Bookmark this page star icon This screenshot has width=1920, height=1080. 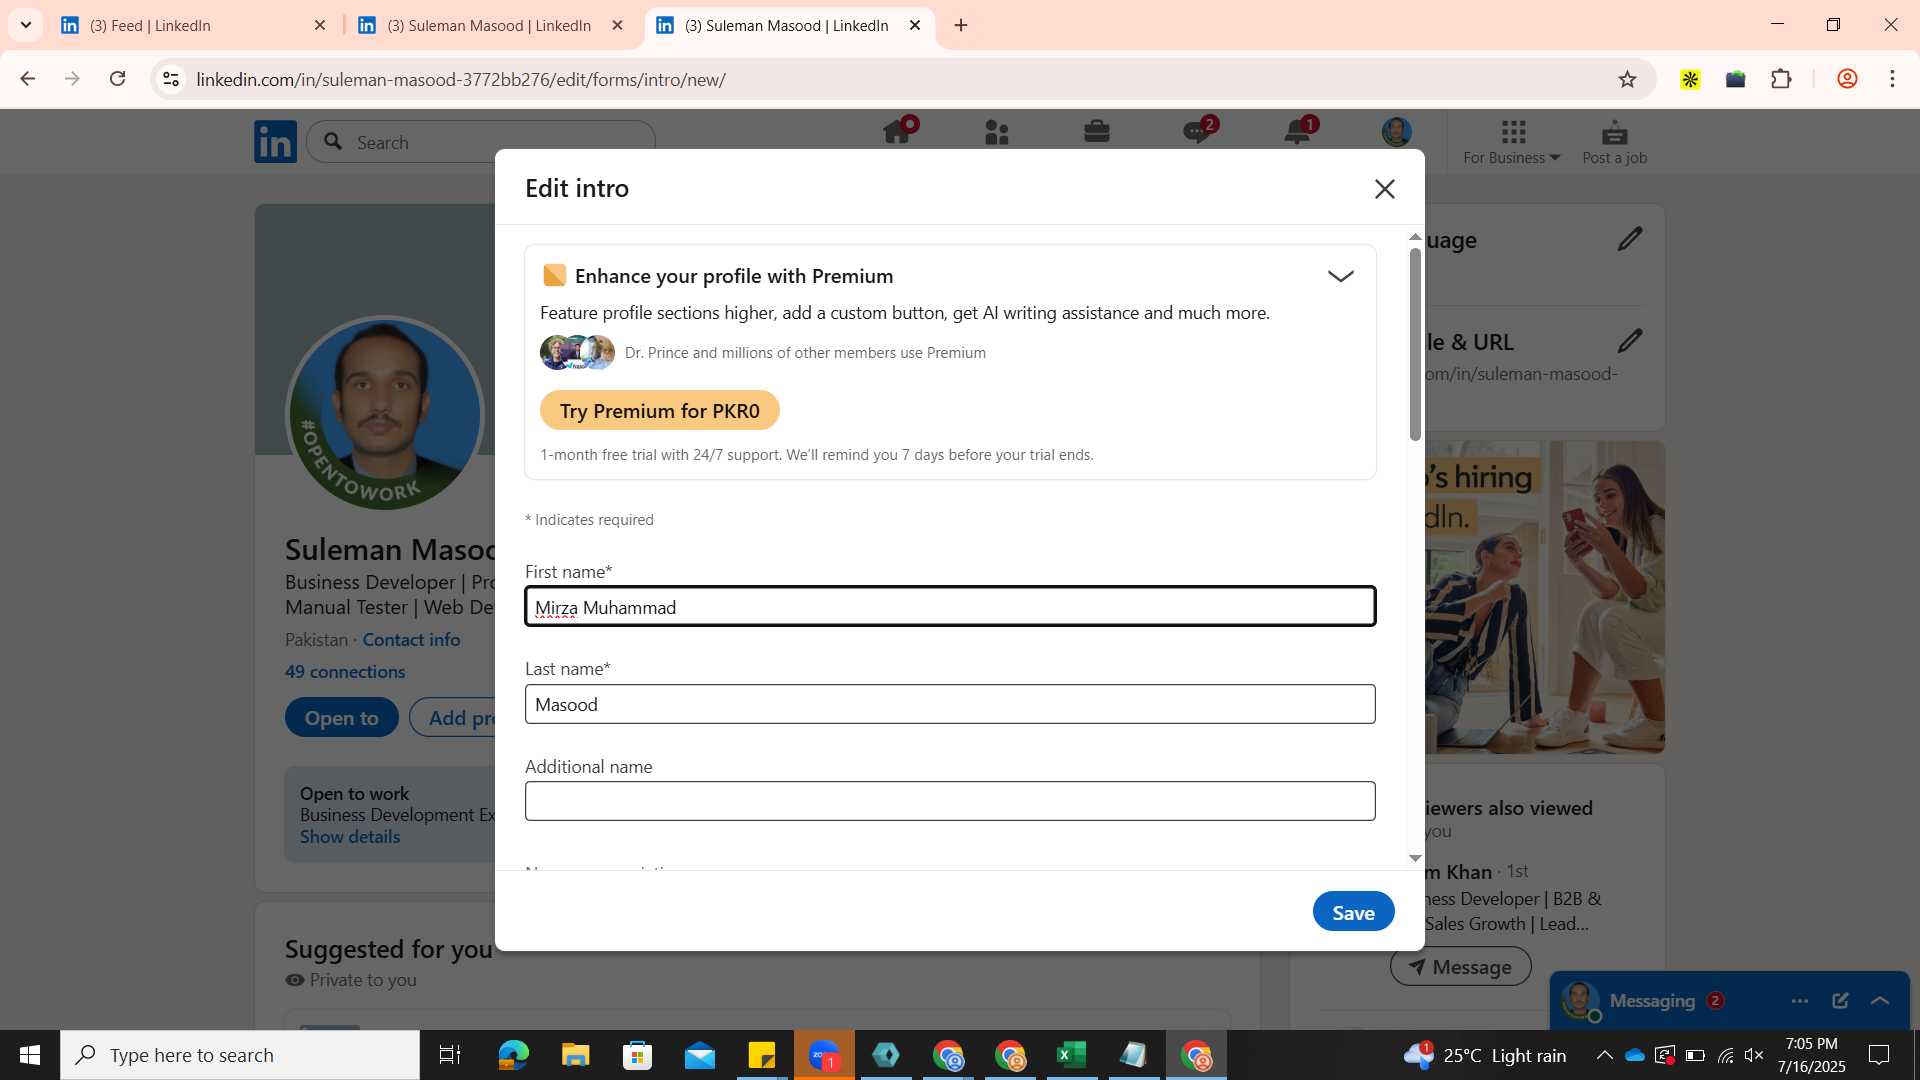[x=1627, y=79]
